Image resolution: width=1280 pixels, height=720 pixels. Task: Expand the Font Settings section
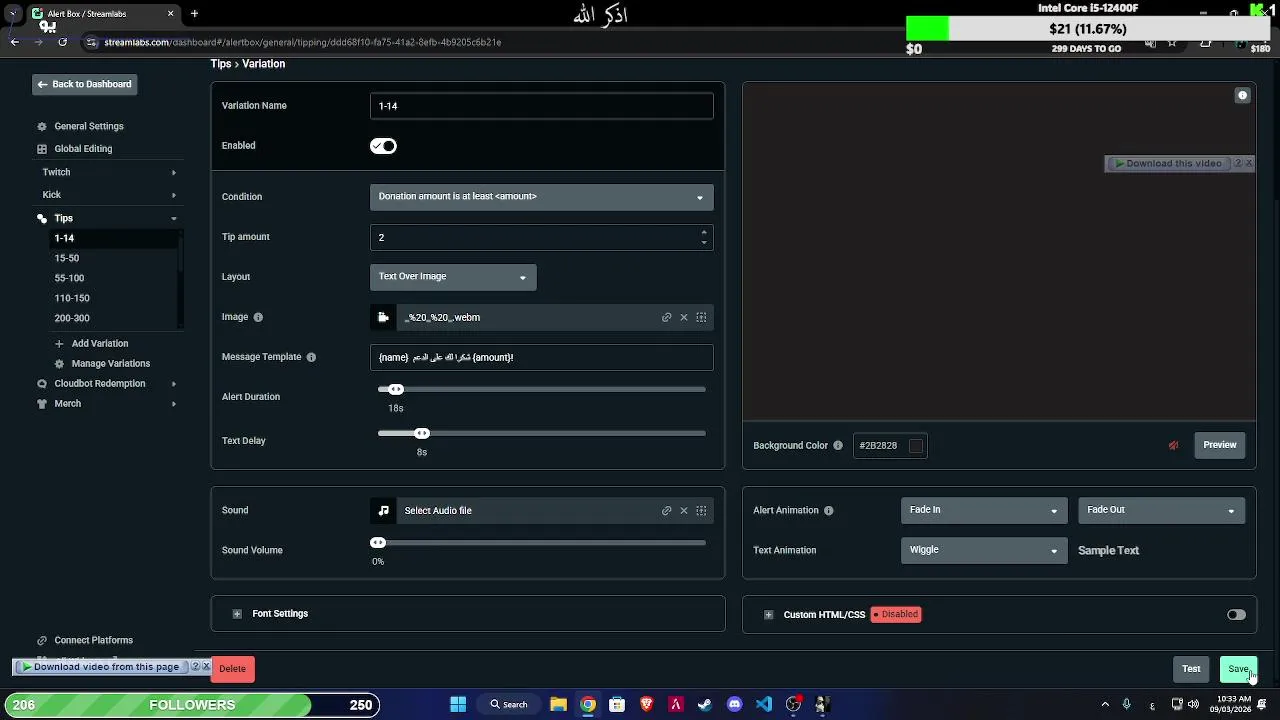[x=237, y=614]
